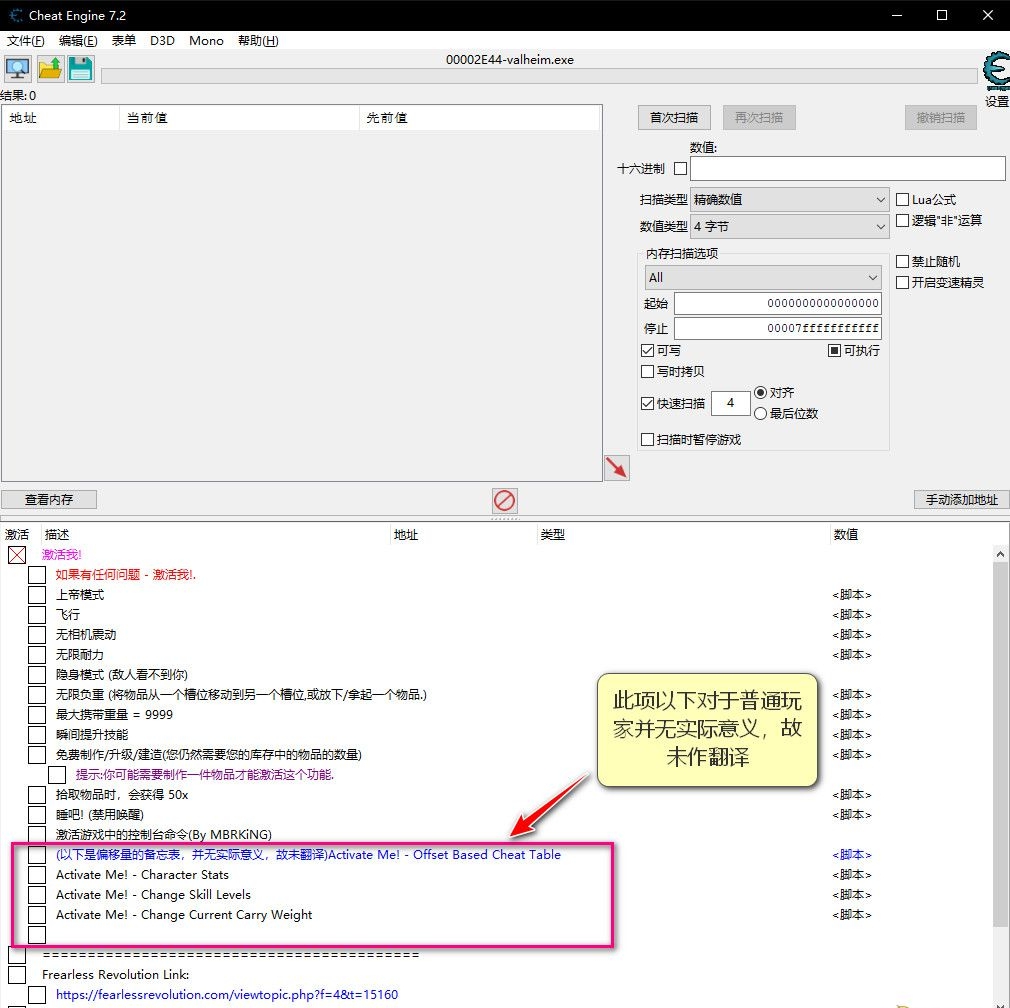Screen dimensions: 1010x1008
Task: Click the red arrow add-to-address-list icon
Action: tap(616, 467)
